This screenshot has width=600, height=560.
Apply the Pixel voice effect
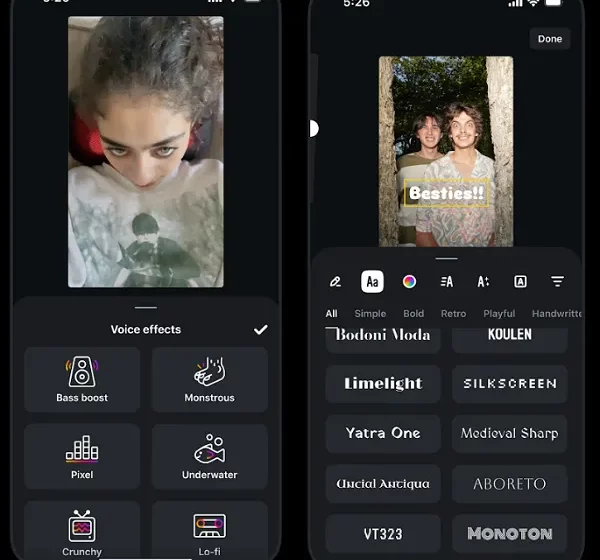pos(82,455)
